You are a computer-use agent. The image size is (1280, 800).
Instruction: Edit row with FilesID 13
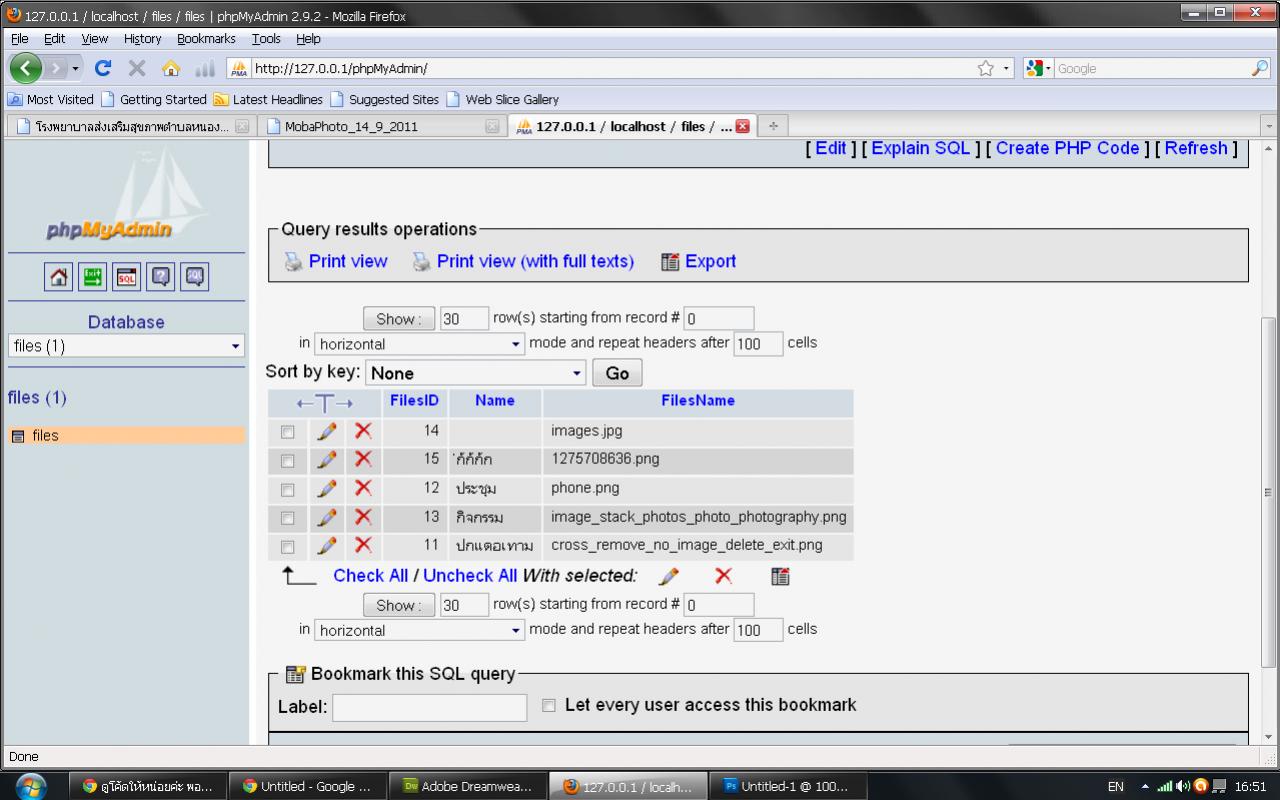tap(326, 517)
